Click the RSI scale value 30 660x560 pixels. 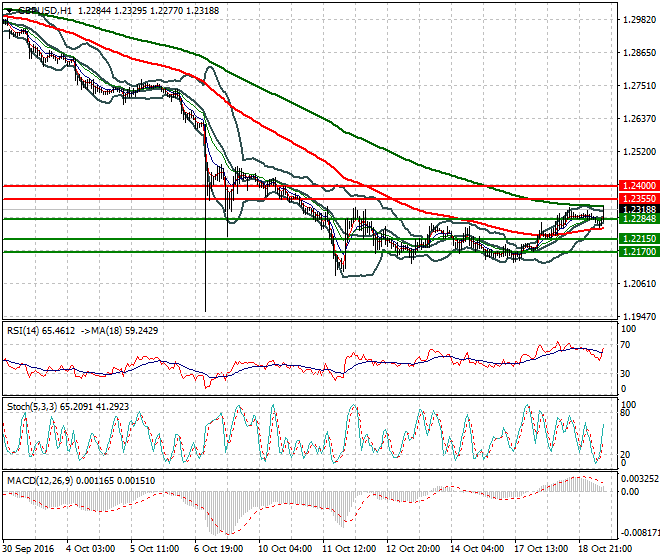click(x=626, y=373)
